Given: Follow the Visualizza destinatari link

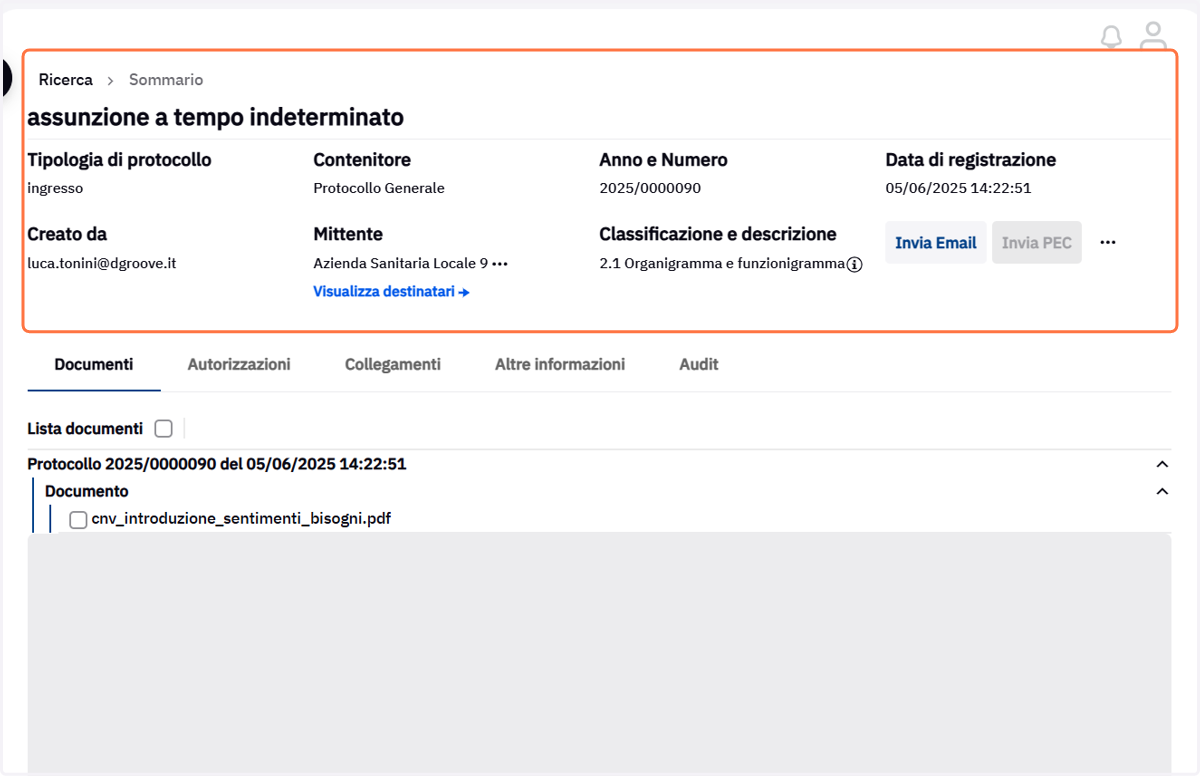Looking at the screenshot, I should [392, 292].
